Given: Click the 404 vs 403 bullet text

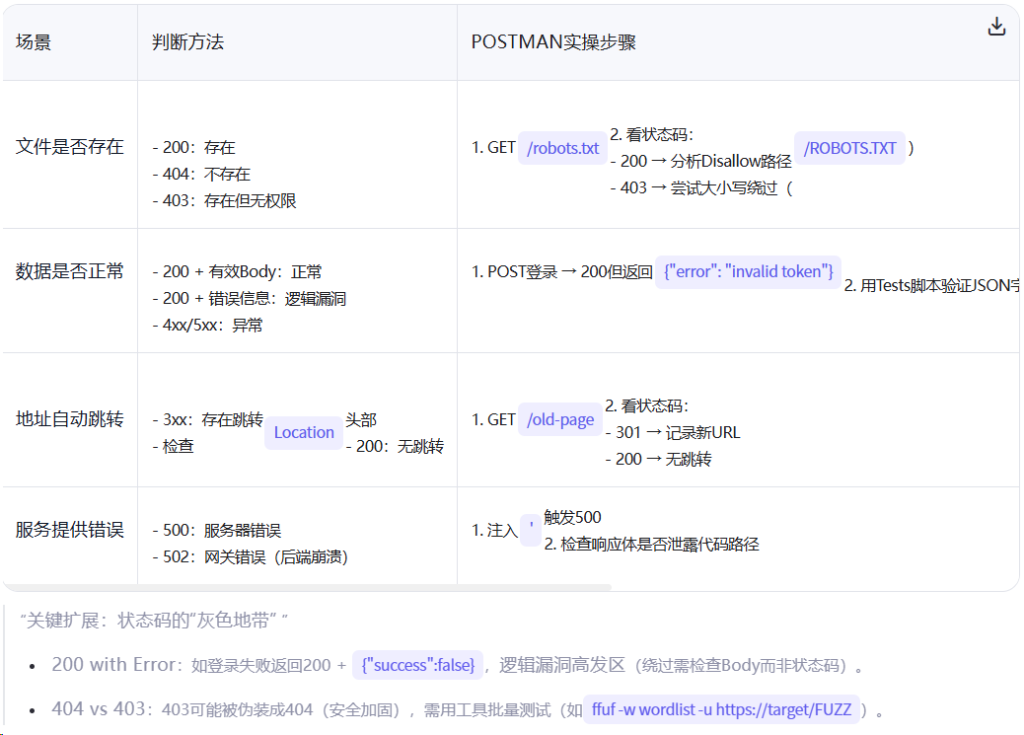Looking at the screenshot, I should coord(96,709).
